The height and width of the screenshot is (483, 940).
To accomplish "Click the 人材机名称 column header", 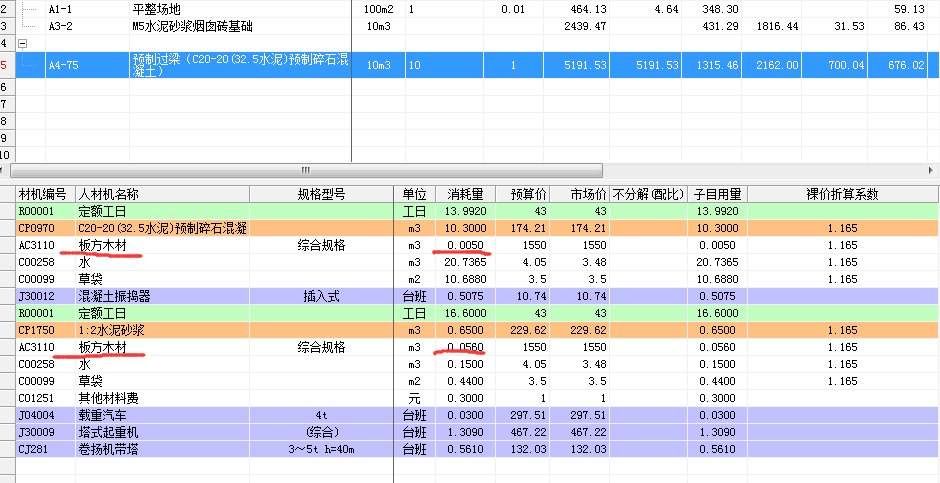I will tap(162, 194).
